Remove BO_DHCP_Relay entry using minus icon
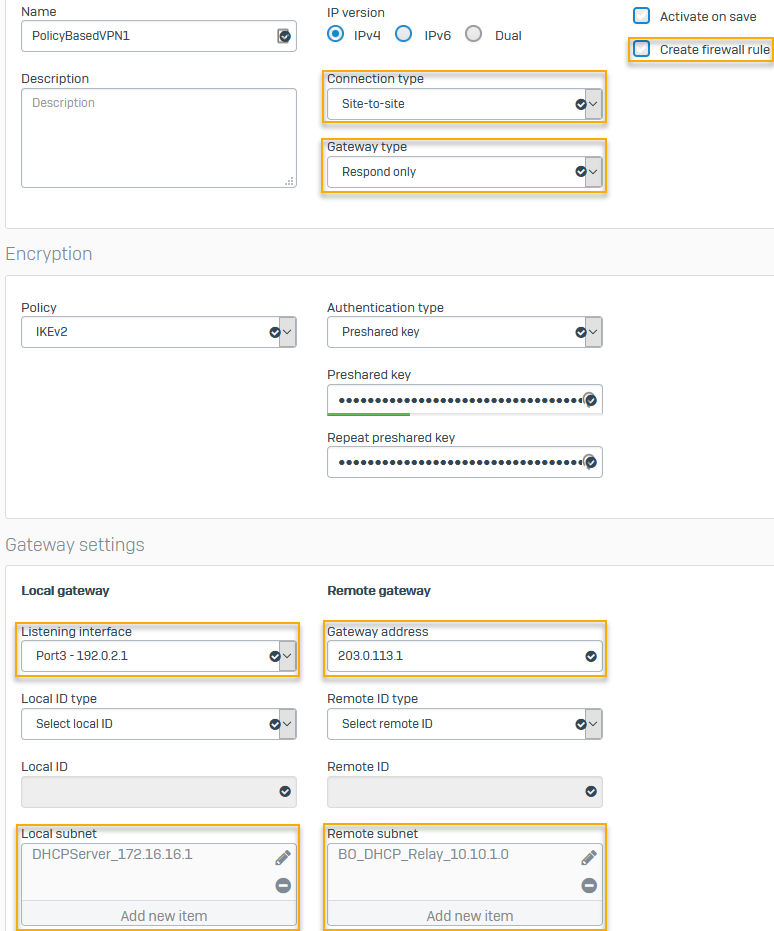 589,885
